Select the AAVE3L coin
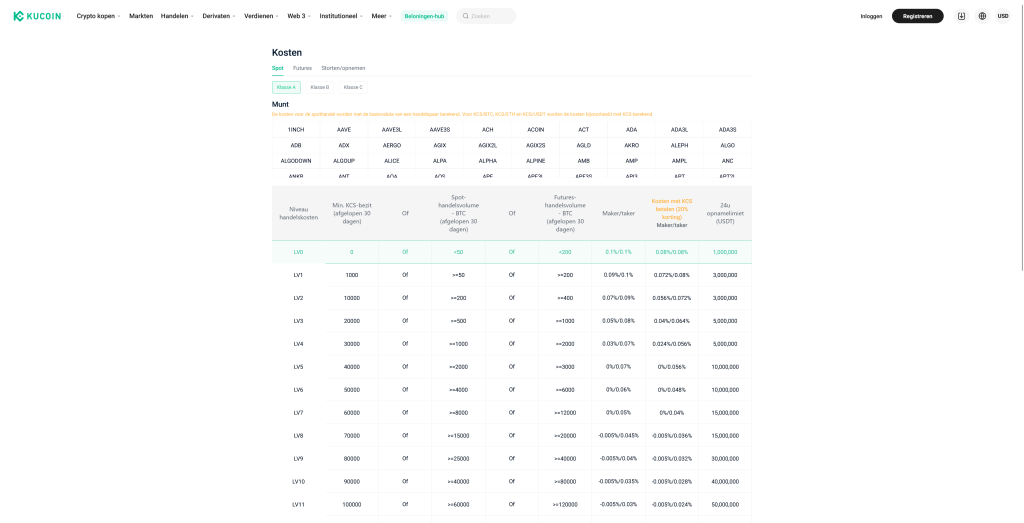This screenshot has height=523, width=1024. point(392,129)
